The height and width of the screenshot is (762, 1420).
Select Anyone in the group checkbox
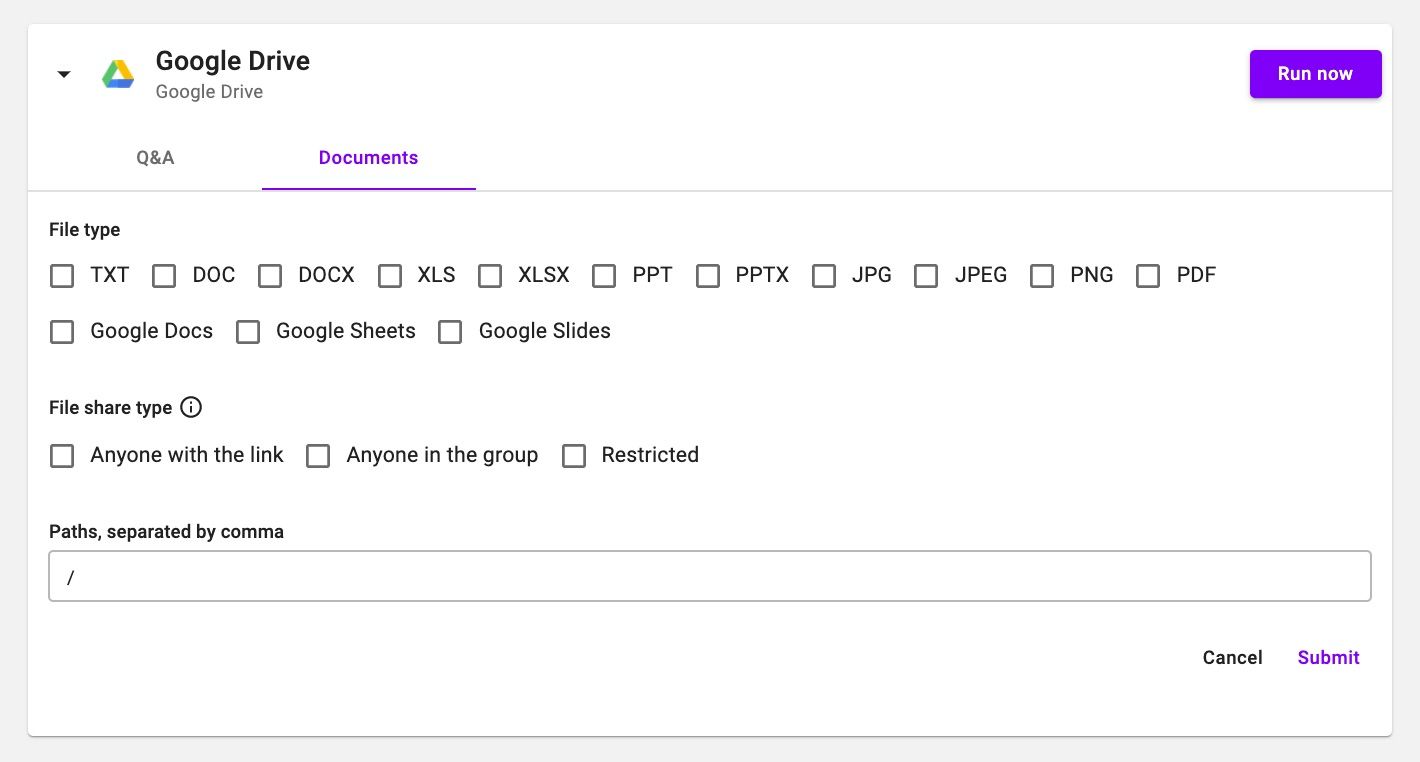pos(318,456)
